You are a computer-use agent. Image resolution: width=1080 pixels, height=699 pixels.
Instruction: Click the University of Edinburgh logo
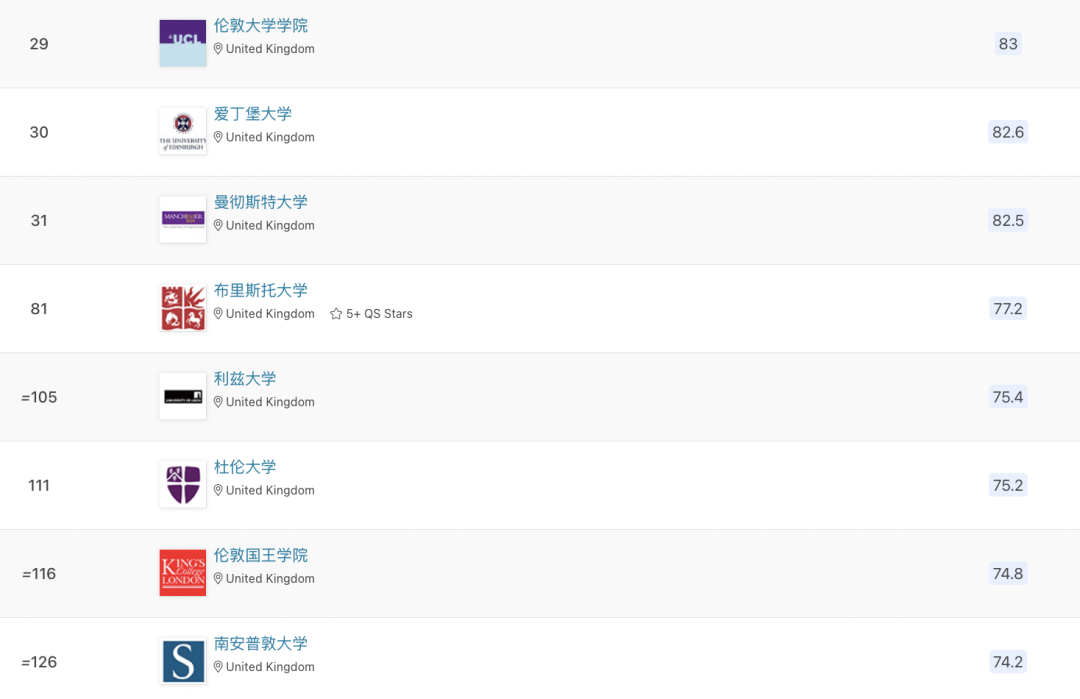coord(183,131)
